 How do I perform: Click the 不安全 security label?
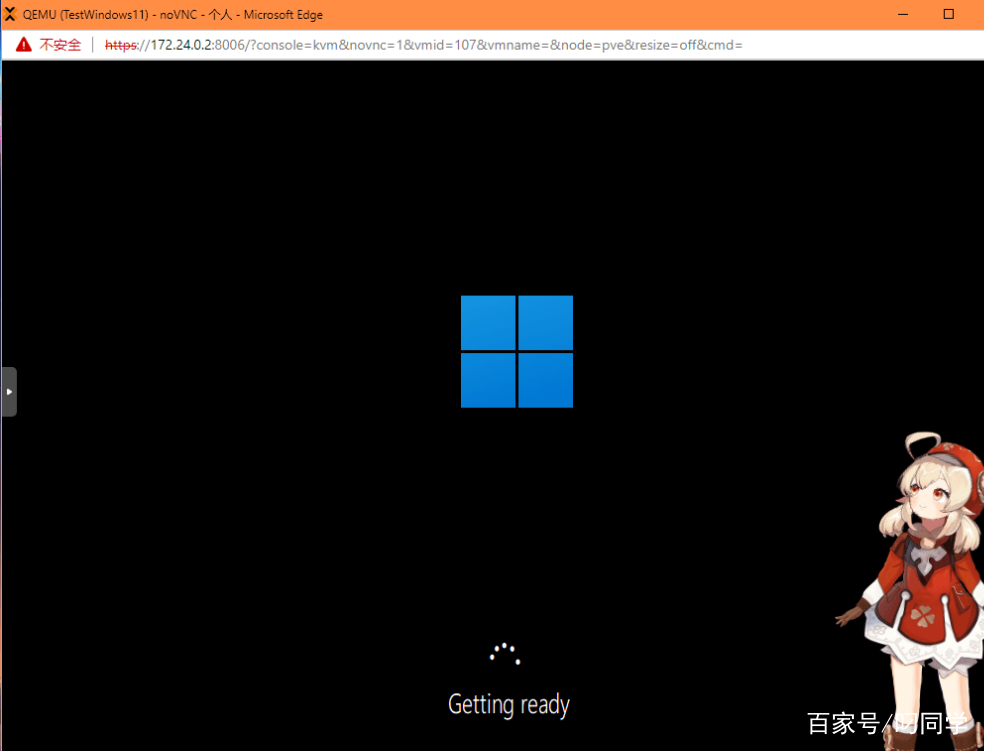(60, 45)
